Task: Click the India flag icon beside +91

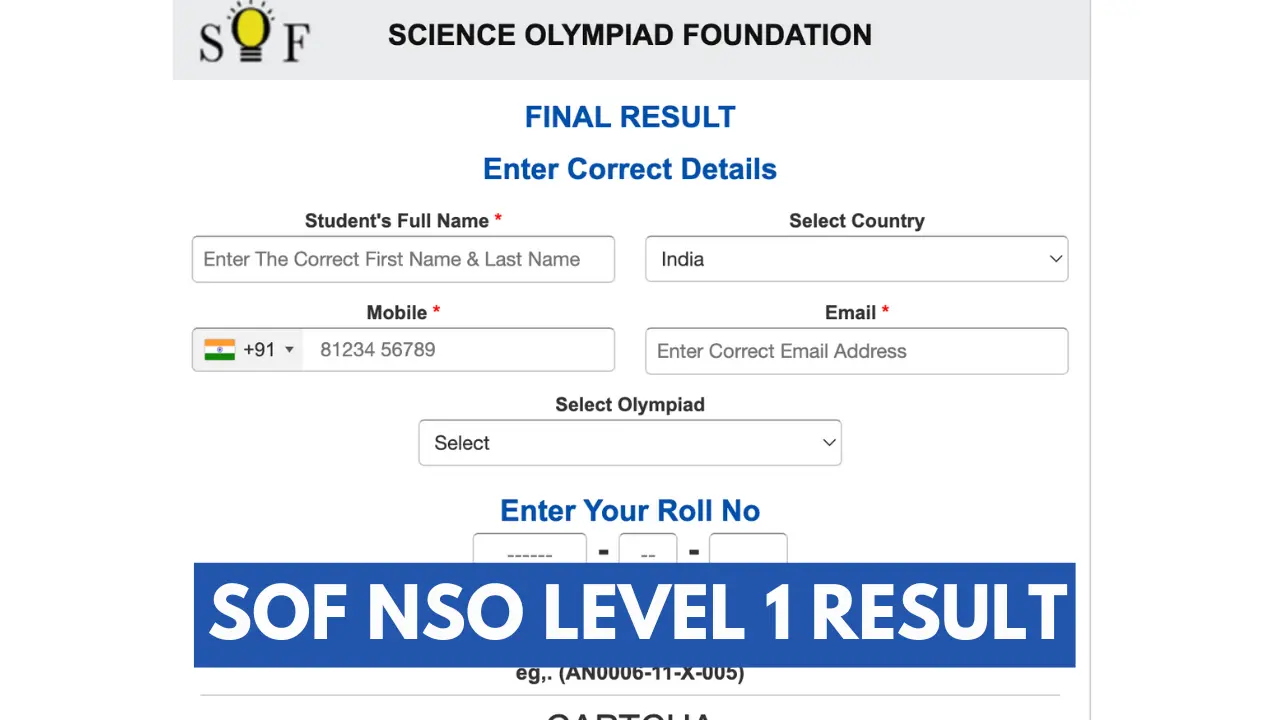Action: [220, 349]
